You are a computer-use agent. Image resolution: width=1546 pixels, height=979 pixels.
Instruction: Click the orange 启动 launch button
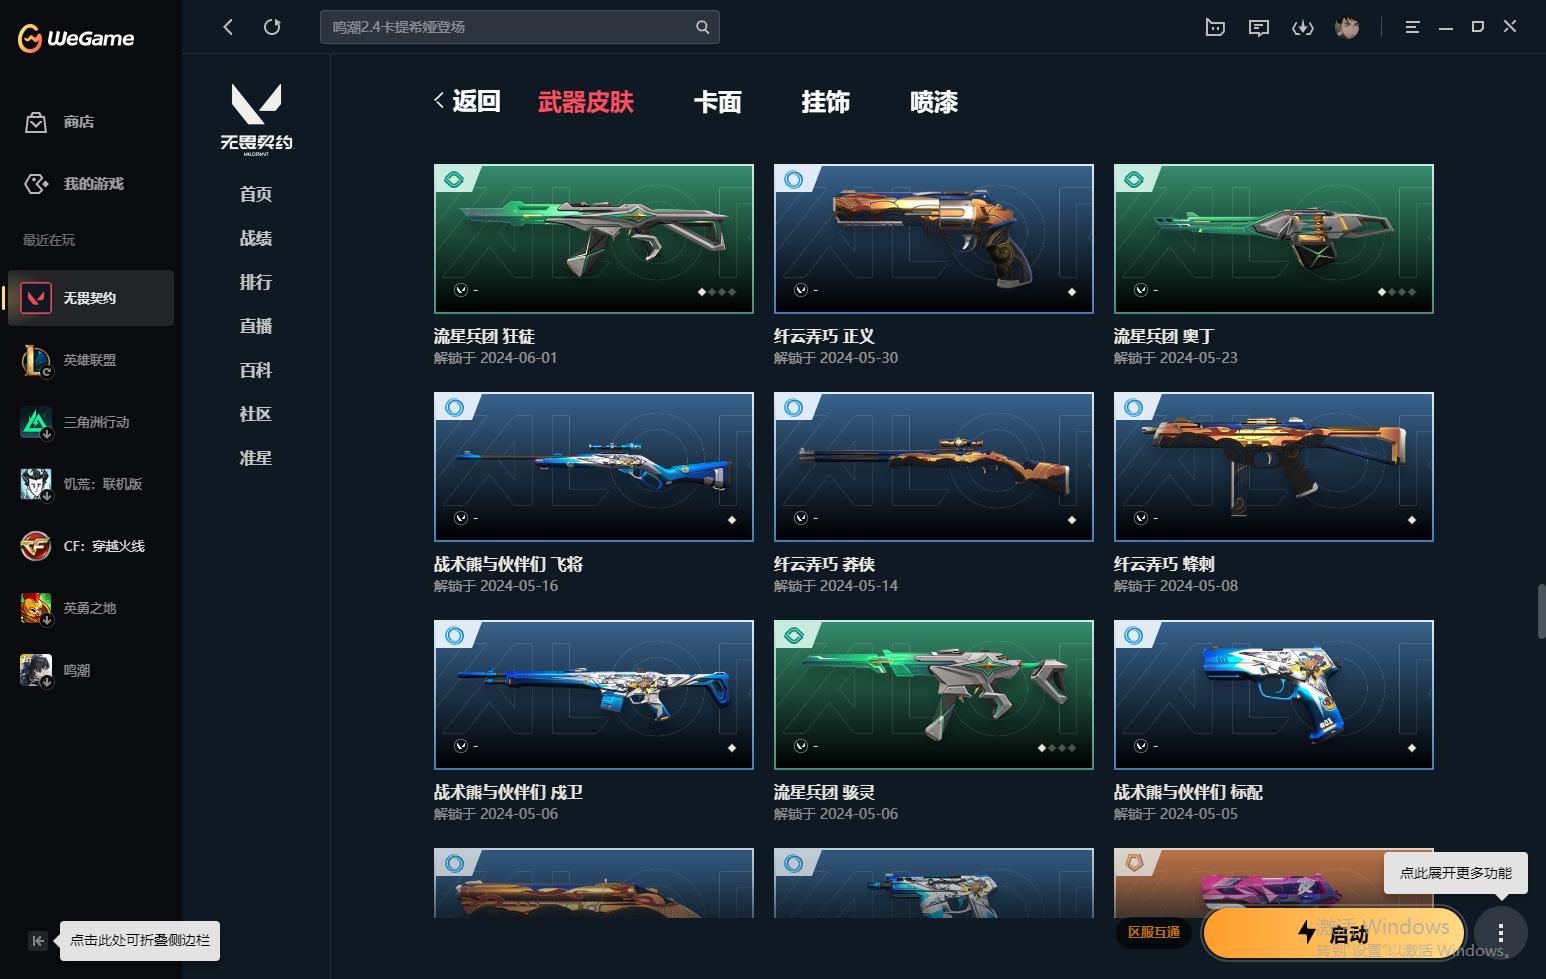tap(1334, 933)
